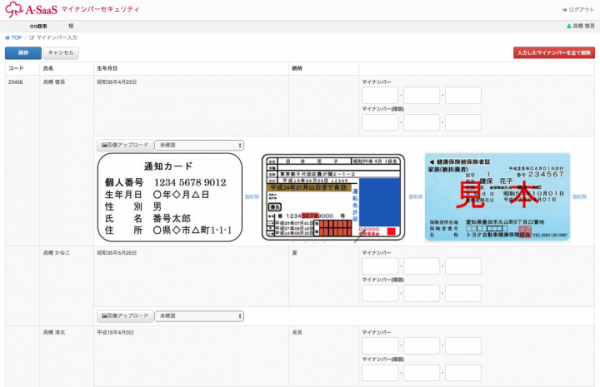
Task: Focus second マイナンバー(確認) box in 23456 row
Action: pyautogui.click(x=422, y=122)
